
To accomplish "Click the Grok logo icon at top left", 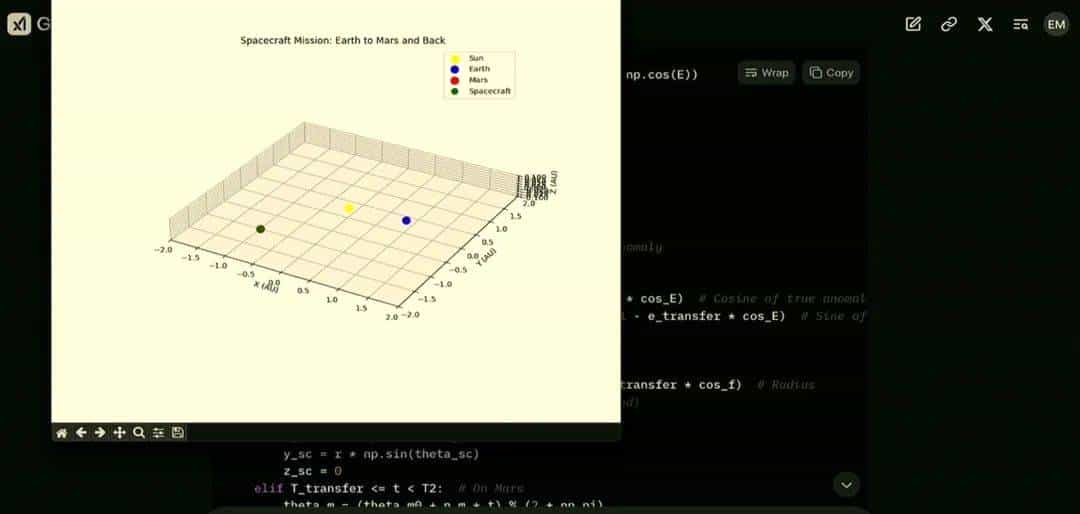I will (x=19, y=24).
